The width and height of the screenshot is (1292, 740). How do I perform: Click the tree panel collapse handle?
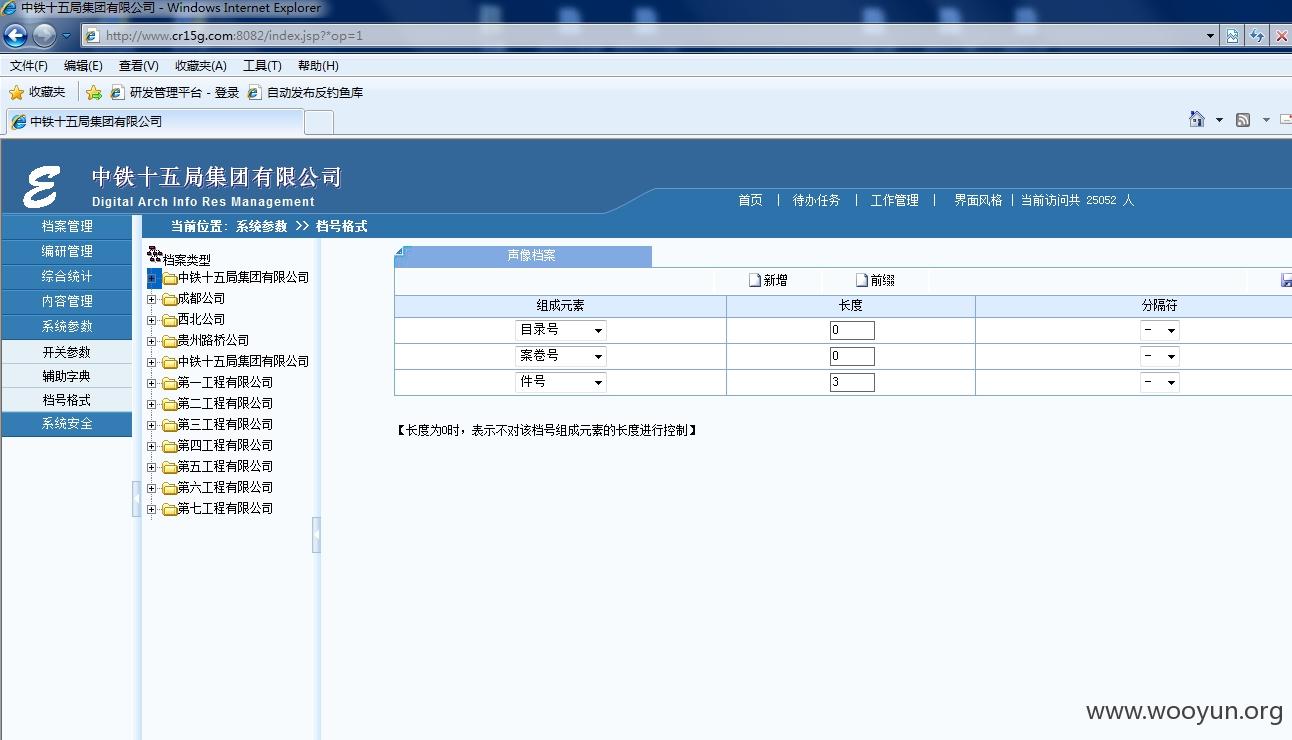pos(316,535)
